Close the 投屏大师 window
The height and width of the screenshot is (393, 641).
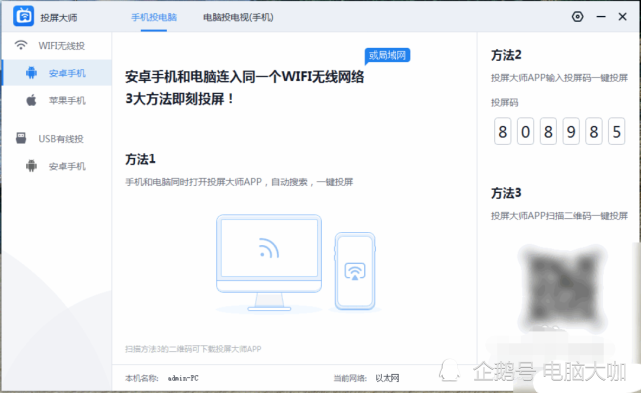(x=622, y=17)
